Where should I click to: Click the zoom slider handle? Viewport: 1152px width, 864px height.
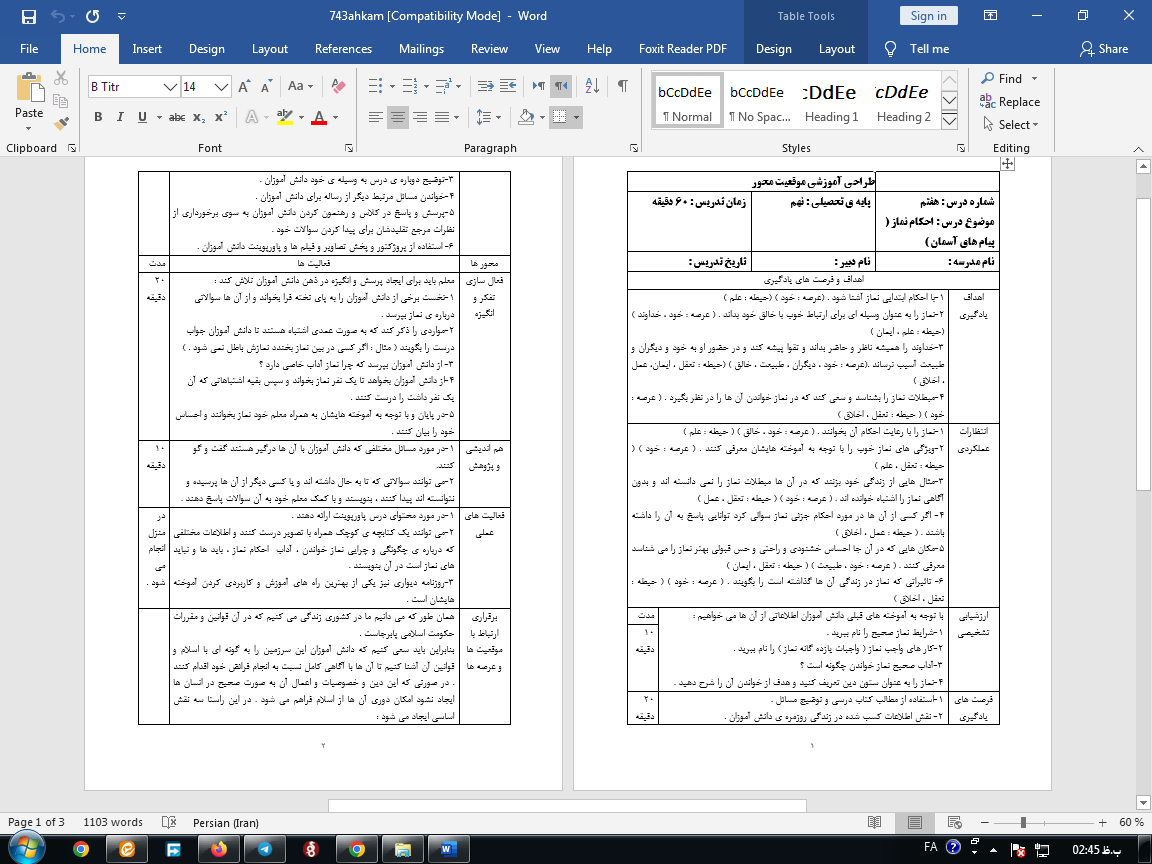coord(1022,822)
